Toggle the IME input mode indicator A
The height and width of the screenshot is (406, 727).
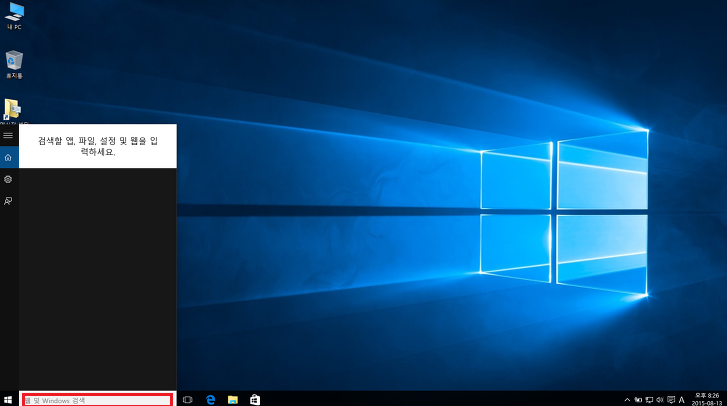[x=682, y=400]
